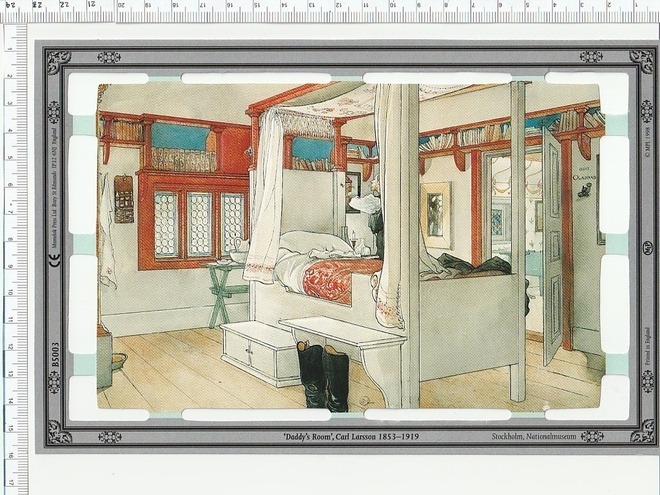
Task: Click the copyright notice "© MPL 1998"
Action: (648, 142)
